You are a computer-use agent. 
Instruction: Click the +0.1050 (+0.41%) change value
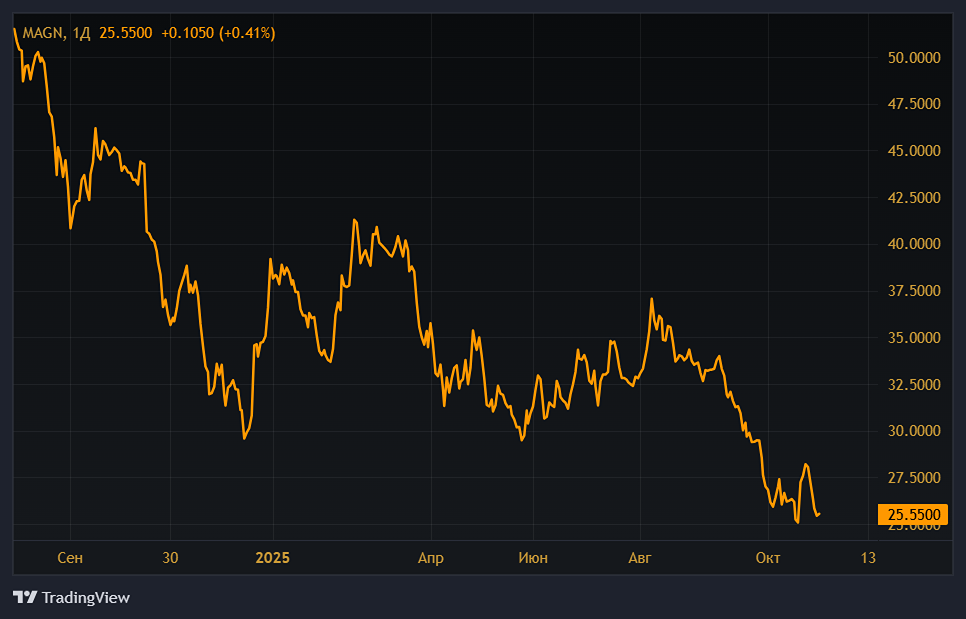click(218, 33)
